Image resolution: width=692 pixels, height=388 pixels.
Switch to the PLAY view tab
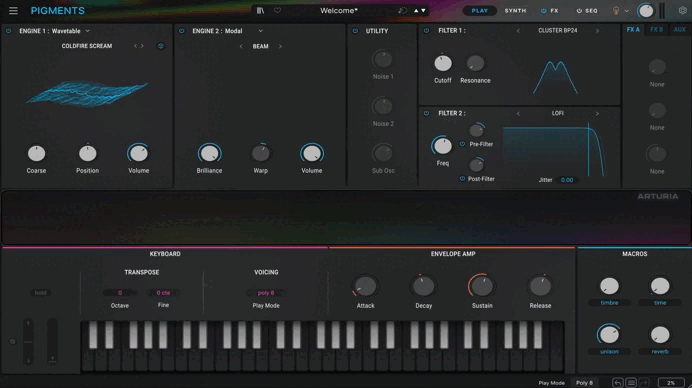pyautogui.click(x=480, y=11)
